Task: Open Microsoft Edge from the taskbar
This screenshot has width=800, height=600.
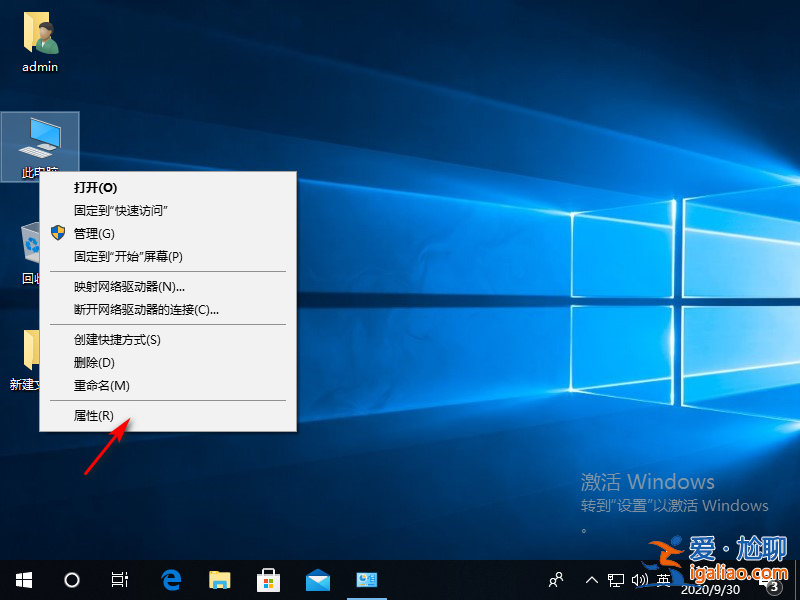Action: click(170, 579)
